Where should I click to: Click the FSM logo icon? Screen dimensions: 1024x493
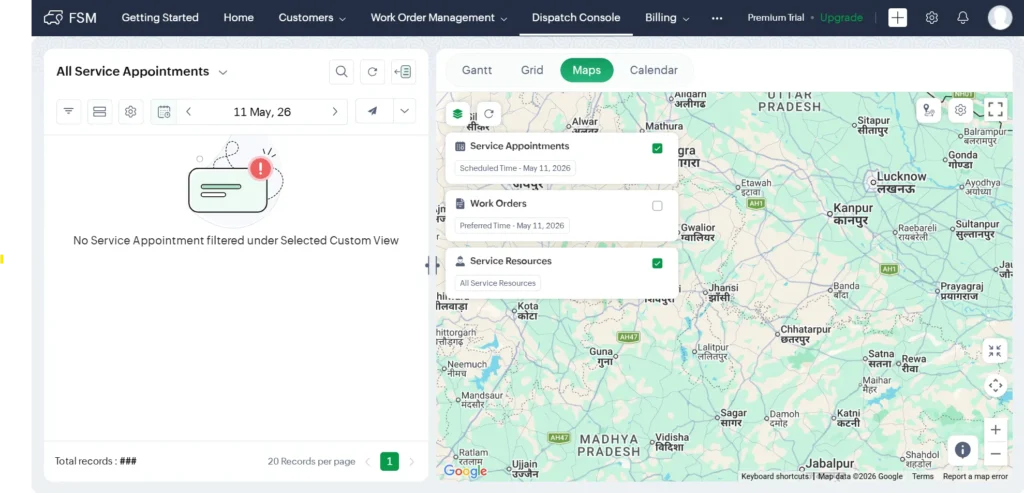pyautogui.click(x=53, y=18)
